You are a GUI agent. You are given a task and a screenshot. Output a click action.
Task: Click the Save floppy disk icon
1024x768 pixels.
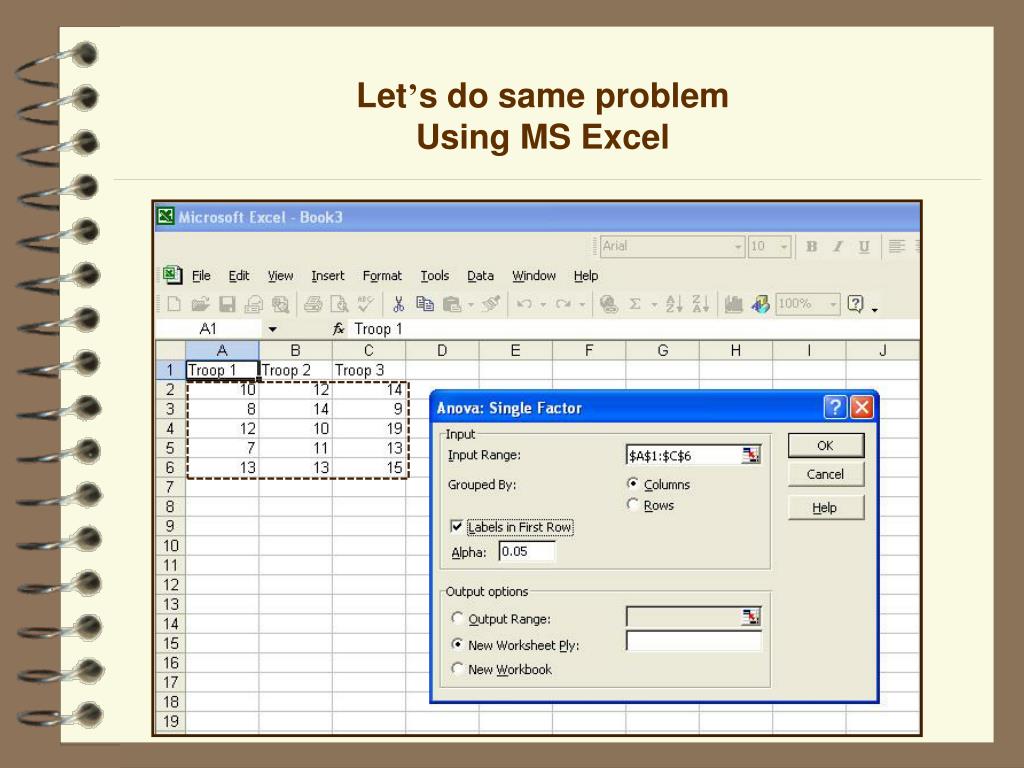[227, 304]
